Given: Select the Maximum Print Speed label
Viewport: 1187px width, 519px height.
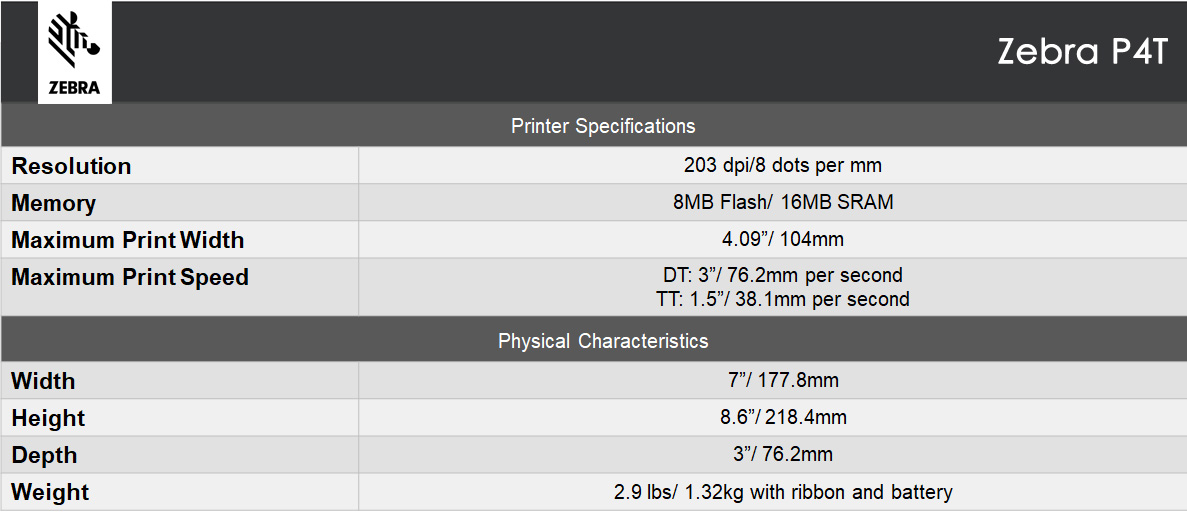Looking at the screenshot, I should 130,277.
